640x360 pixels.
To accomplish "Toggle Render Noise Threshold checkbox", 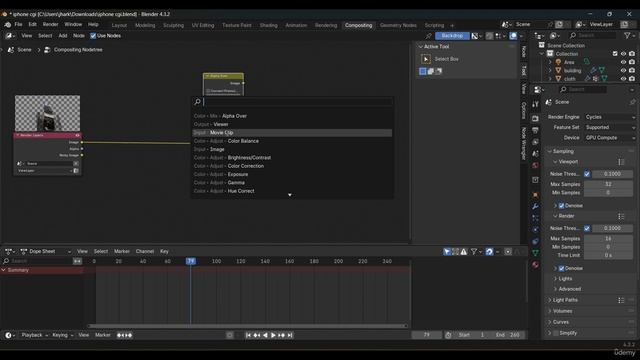I will pos(587,228).
